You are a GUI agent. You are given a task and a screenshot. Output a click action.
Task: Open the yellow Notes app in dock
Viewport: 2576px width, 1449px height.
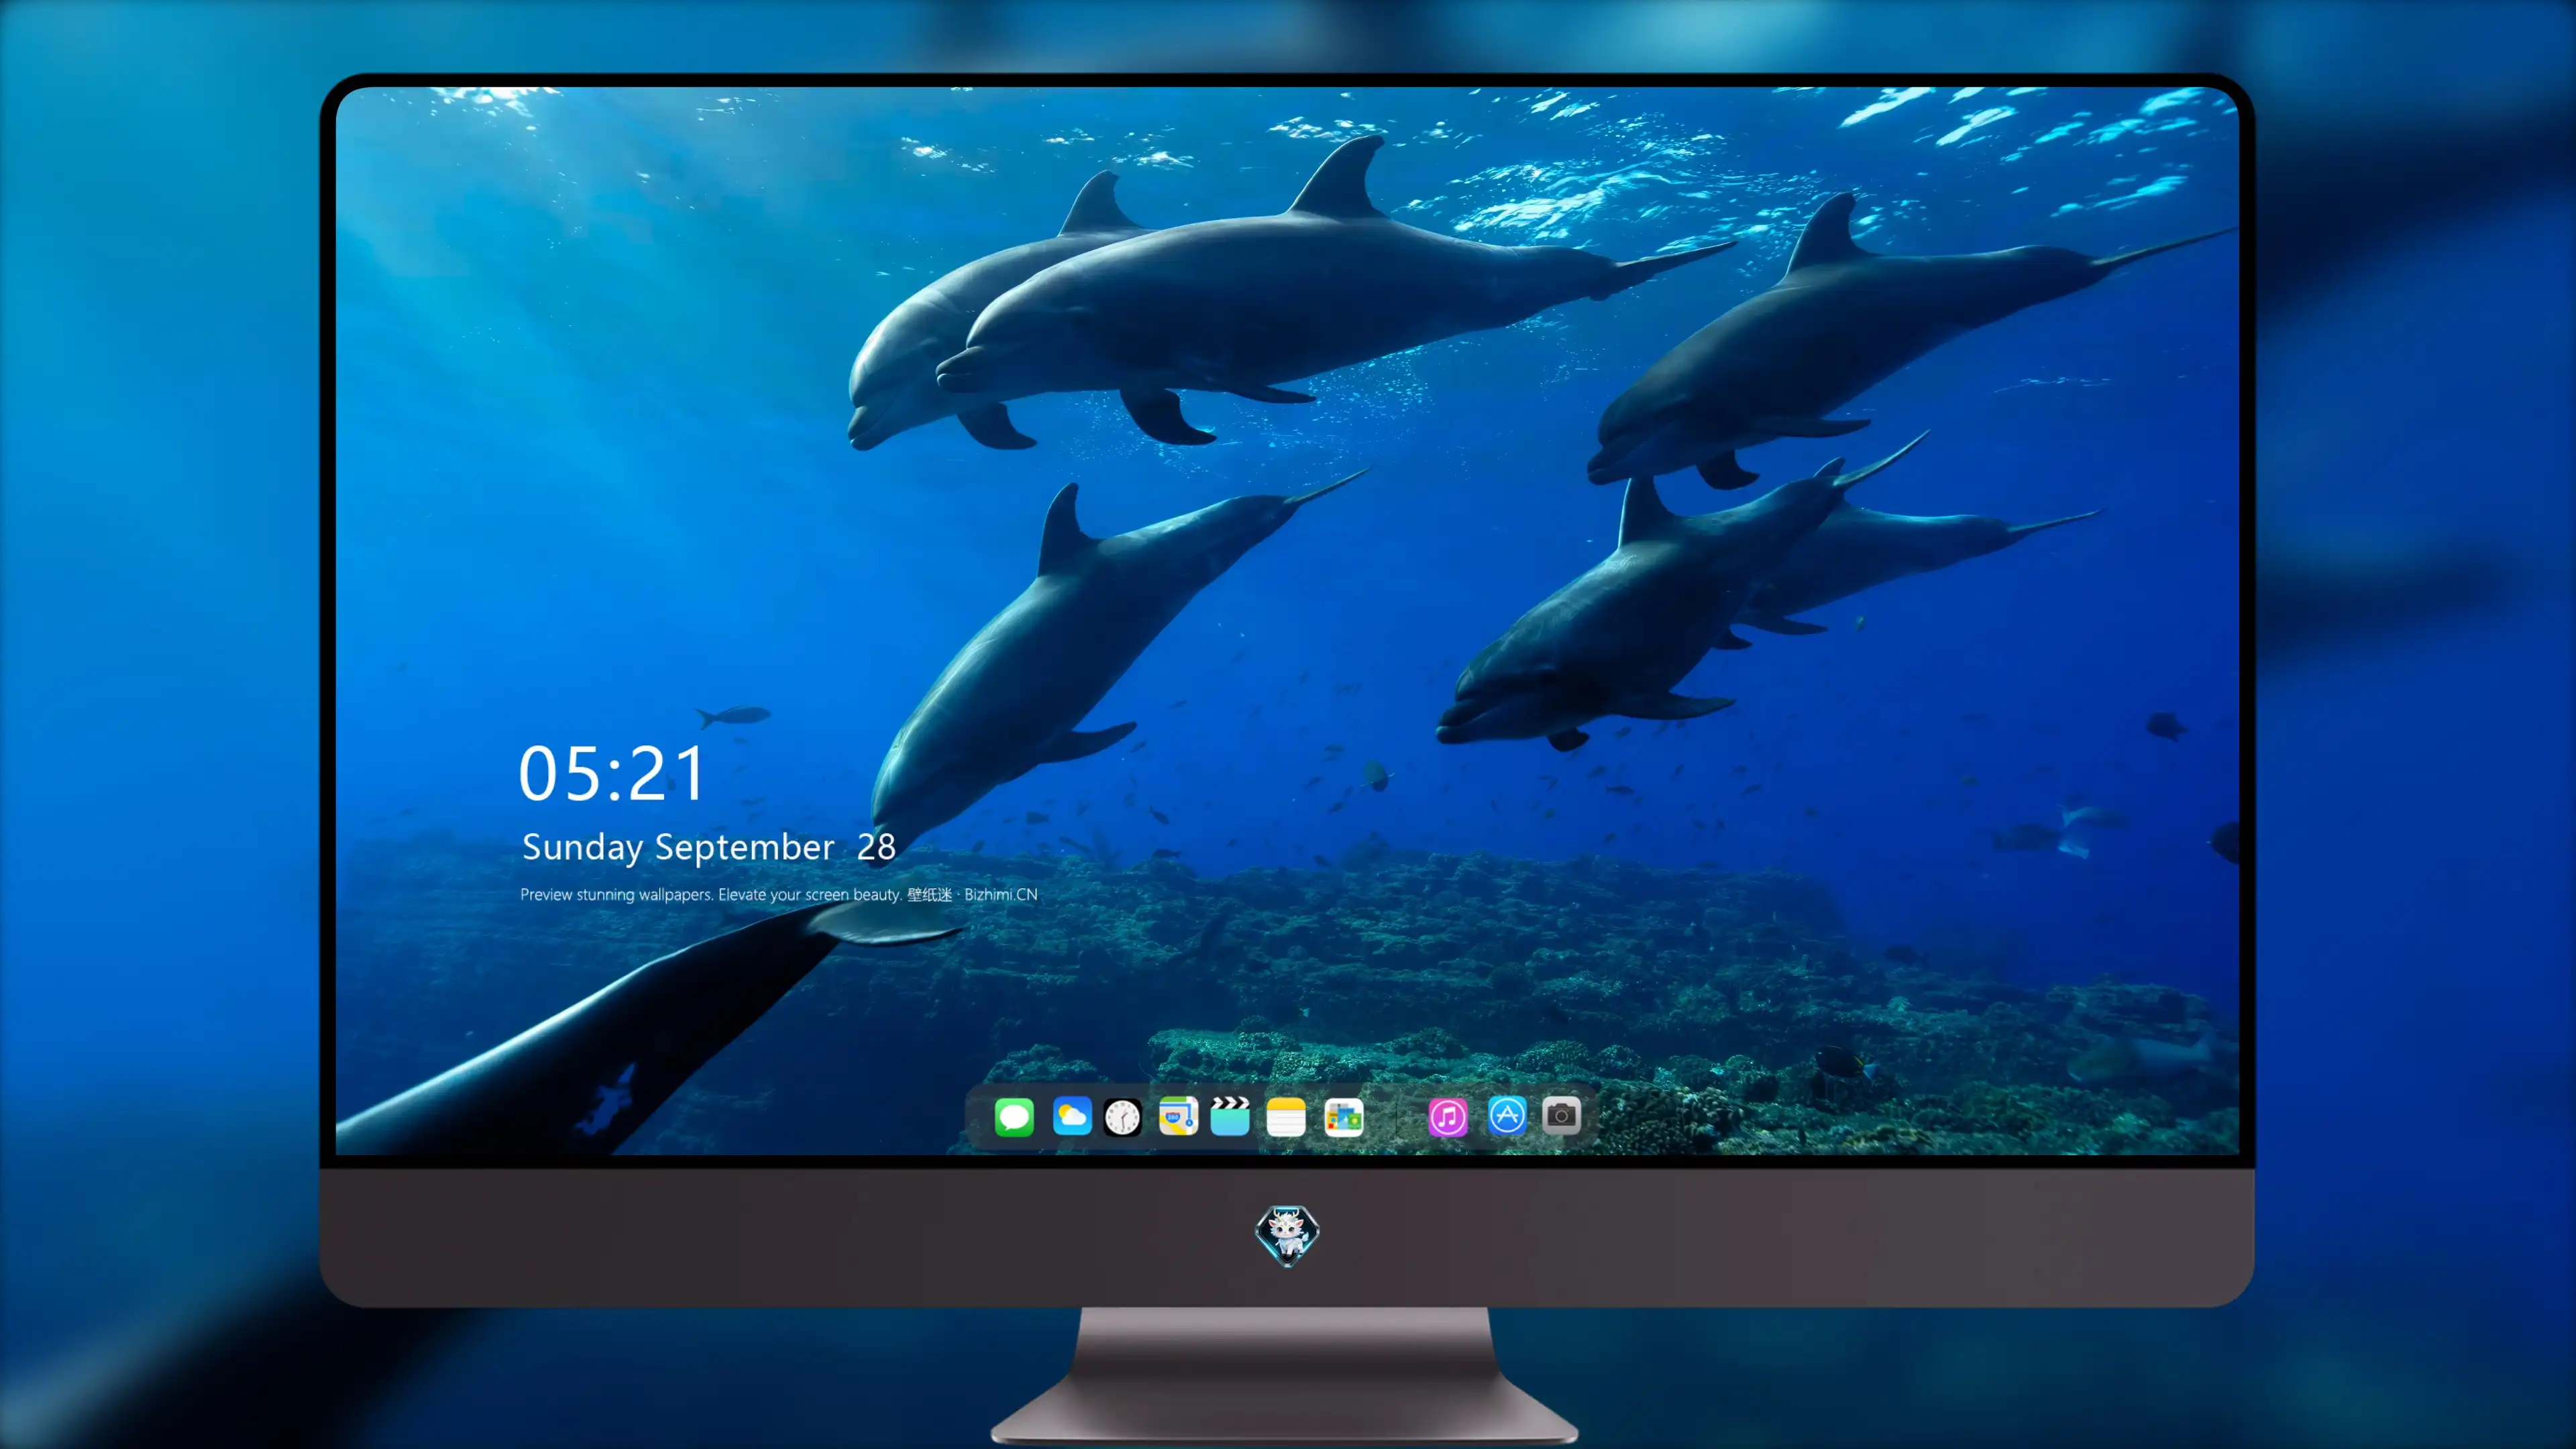coord(1286,1117)
